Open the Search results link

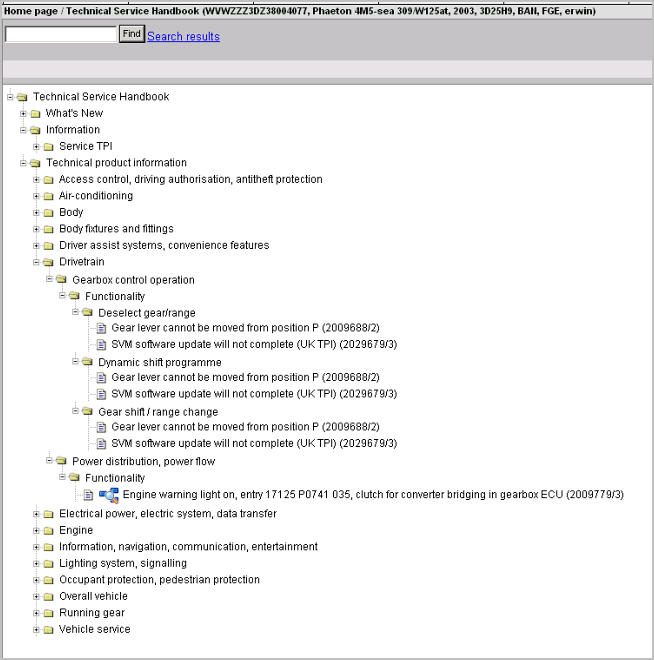click(x=183, y=37)
